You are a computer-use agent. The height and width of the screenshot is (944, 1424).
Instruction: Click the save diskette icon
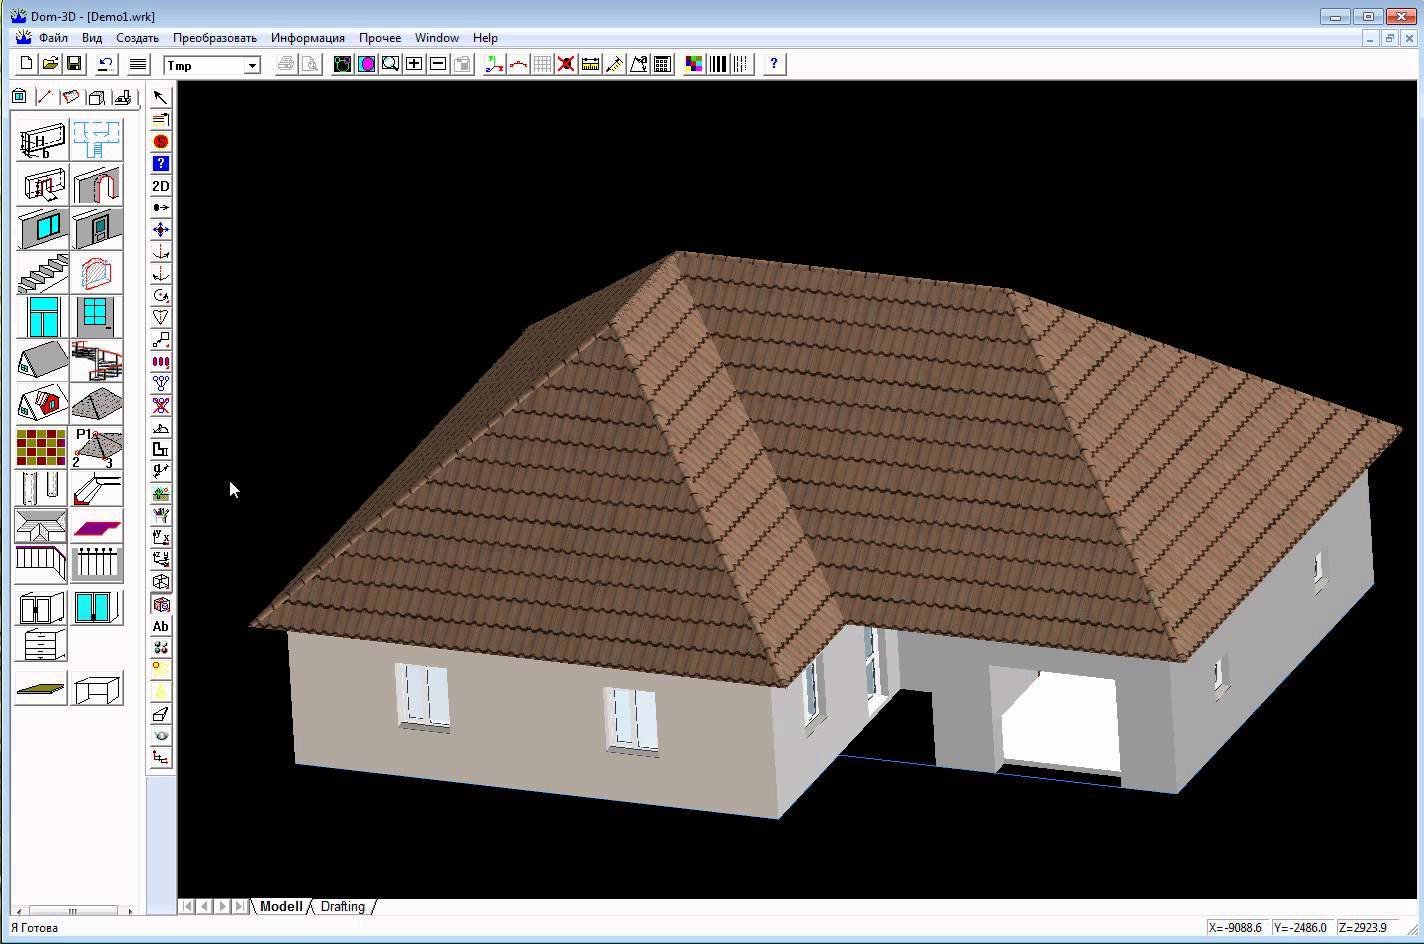click(x=74, y=64)
